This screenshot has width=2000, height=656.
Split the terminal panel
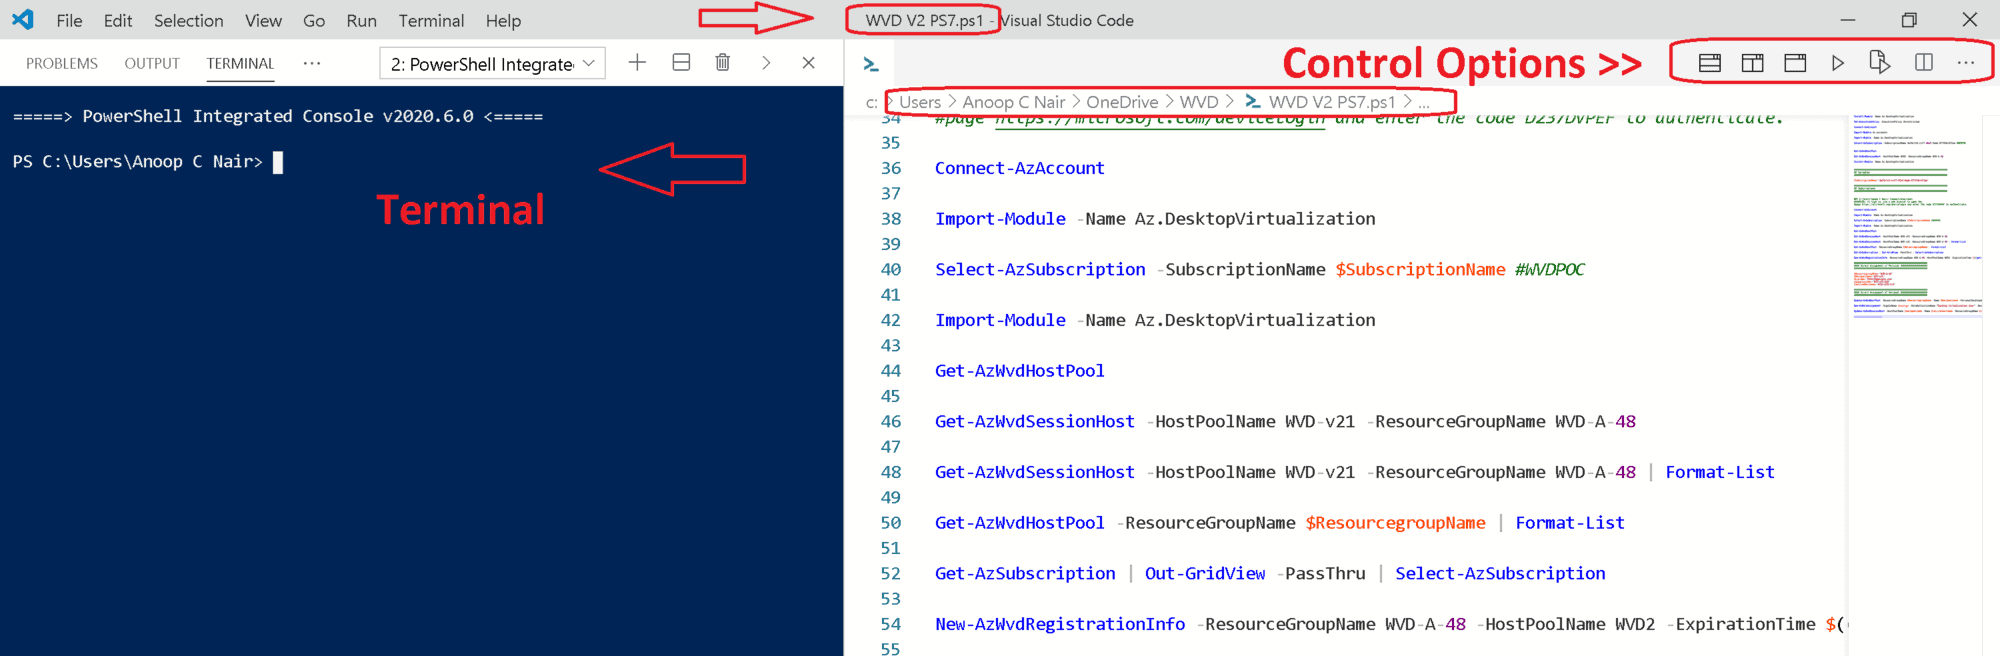pos(681,62)
